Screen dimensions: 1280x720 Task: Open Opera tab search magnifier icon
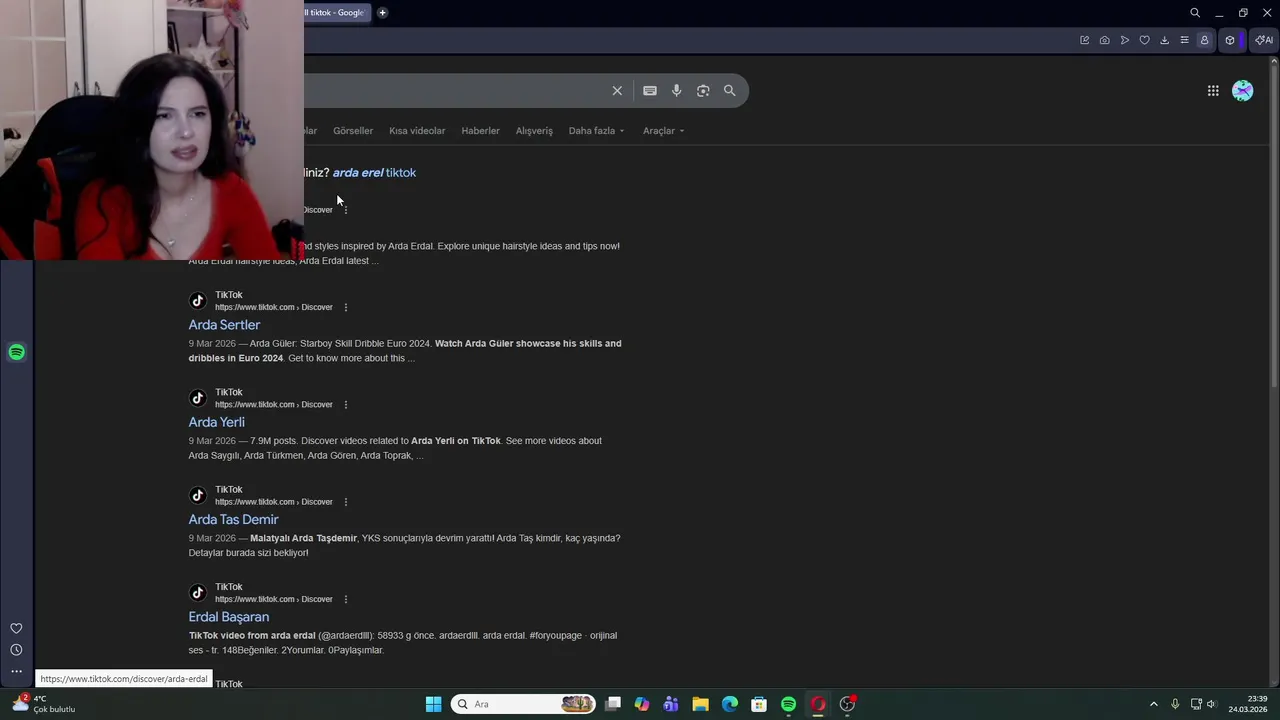tap(1195, 13)
